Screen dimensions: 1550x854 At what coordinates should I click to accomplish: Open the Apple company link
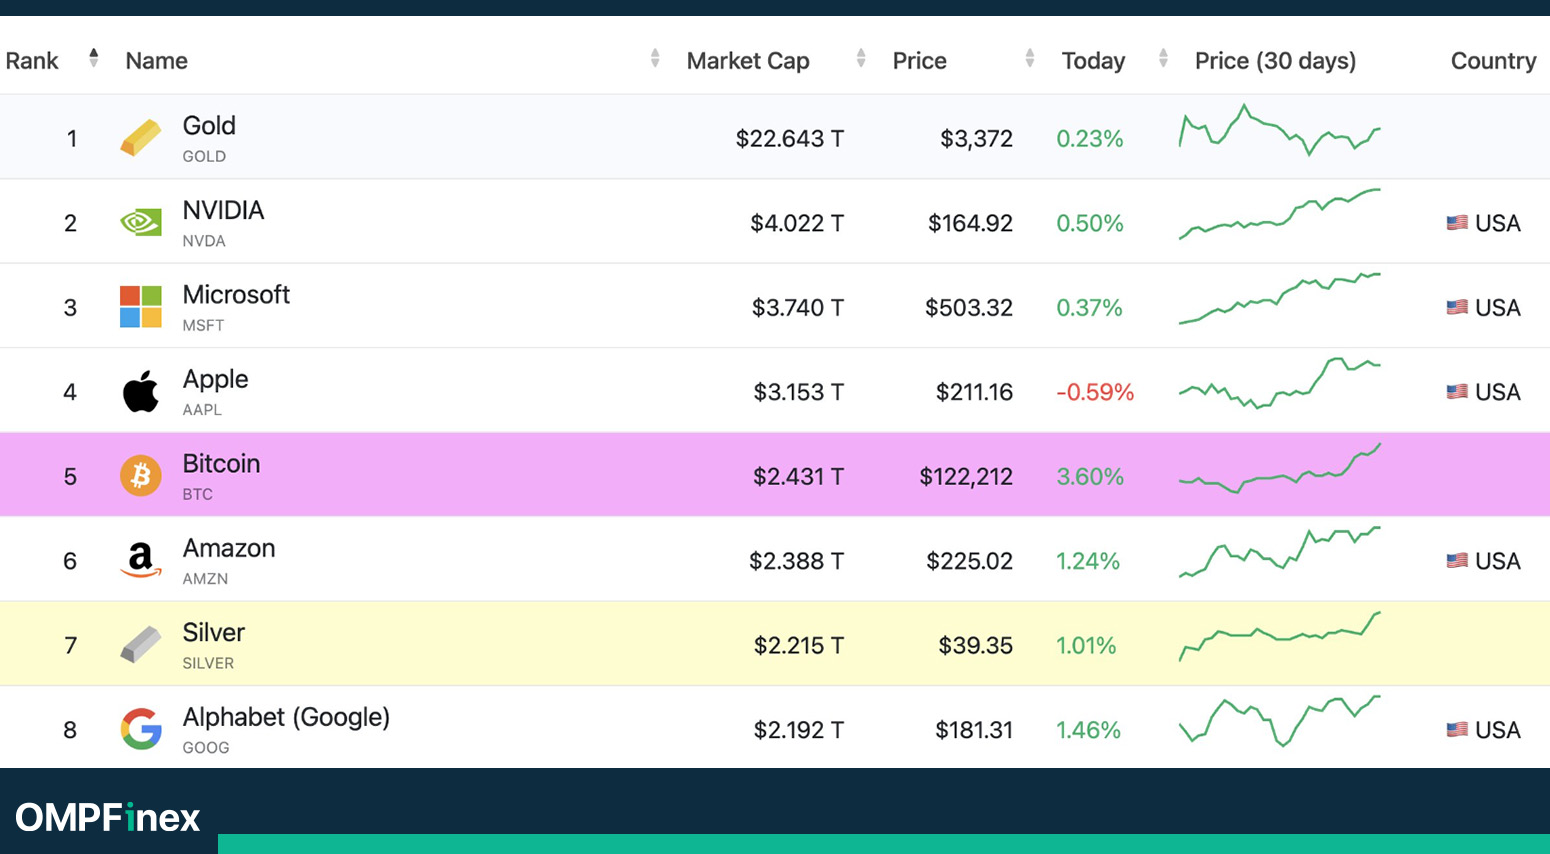pyautogui.click(x=215, y=380)
